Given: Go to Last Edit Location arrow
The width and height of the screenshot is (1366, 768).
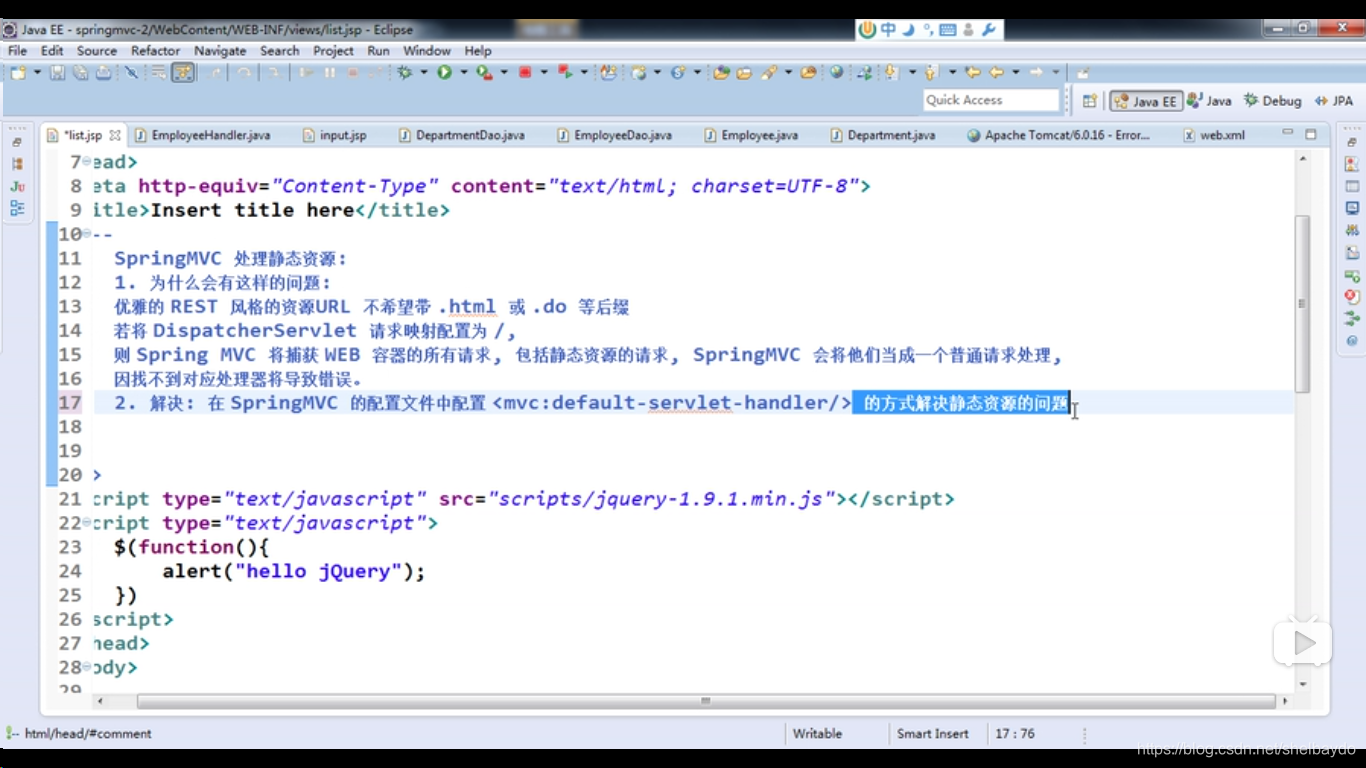Looking at the screenshot, I should click(972, 72).
